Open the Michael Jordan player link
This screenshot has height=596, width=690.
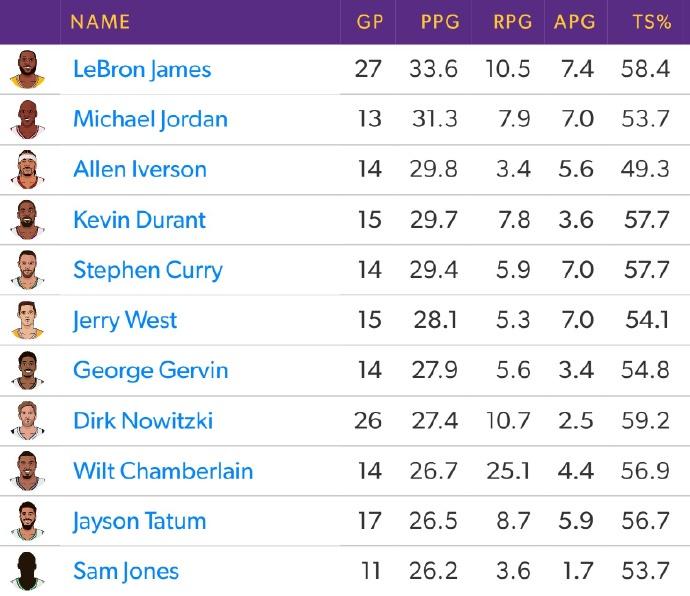(150, 119)
